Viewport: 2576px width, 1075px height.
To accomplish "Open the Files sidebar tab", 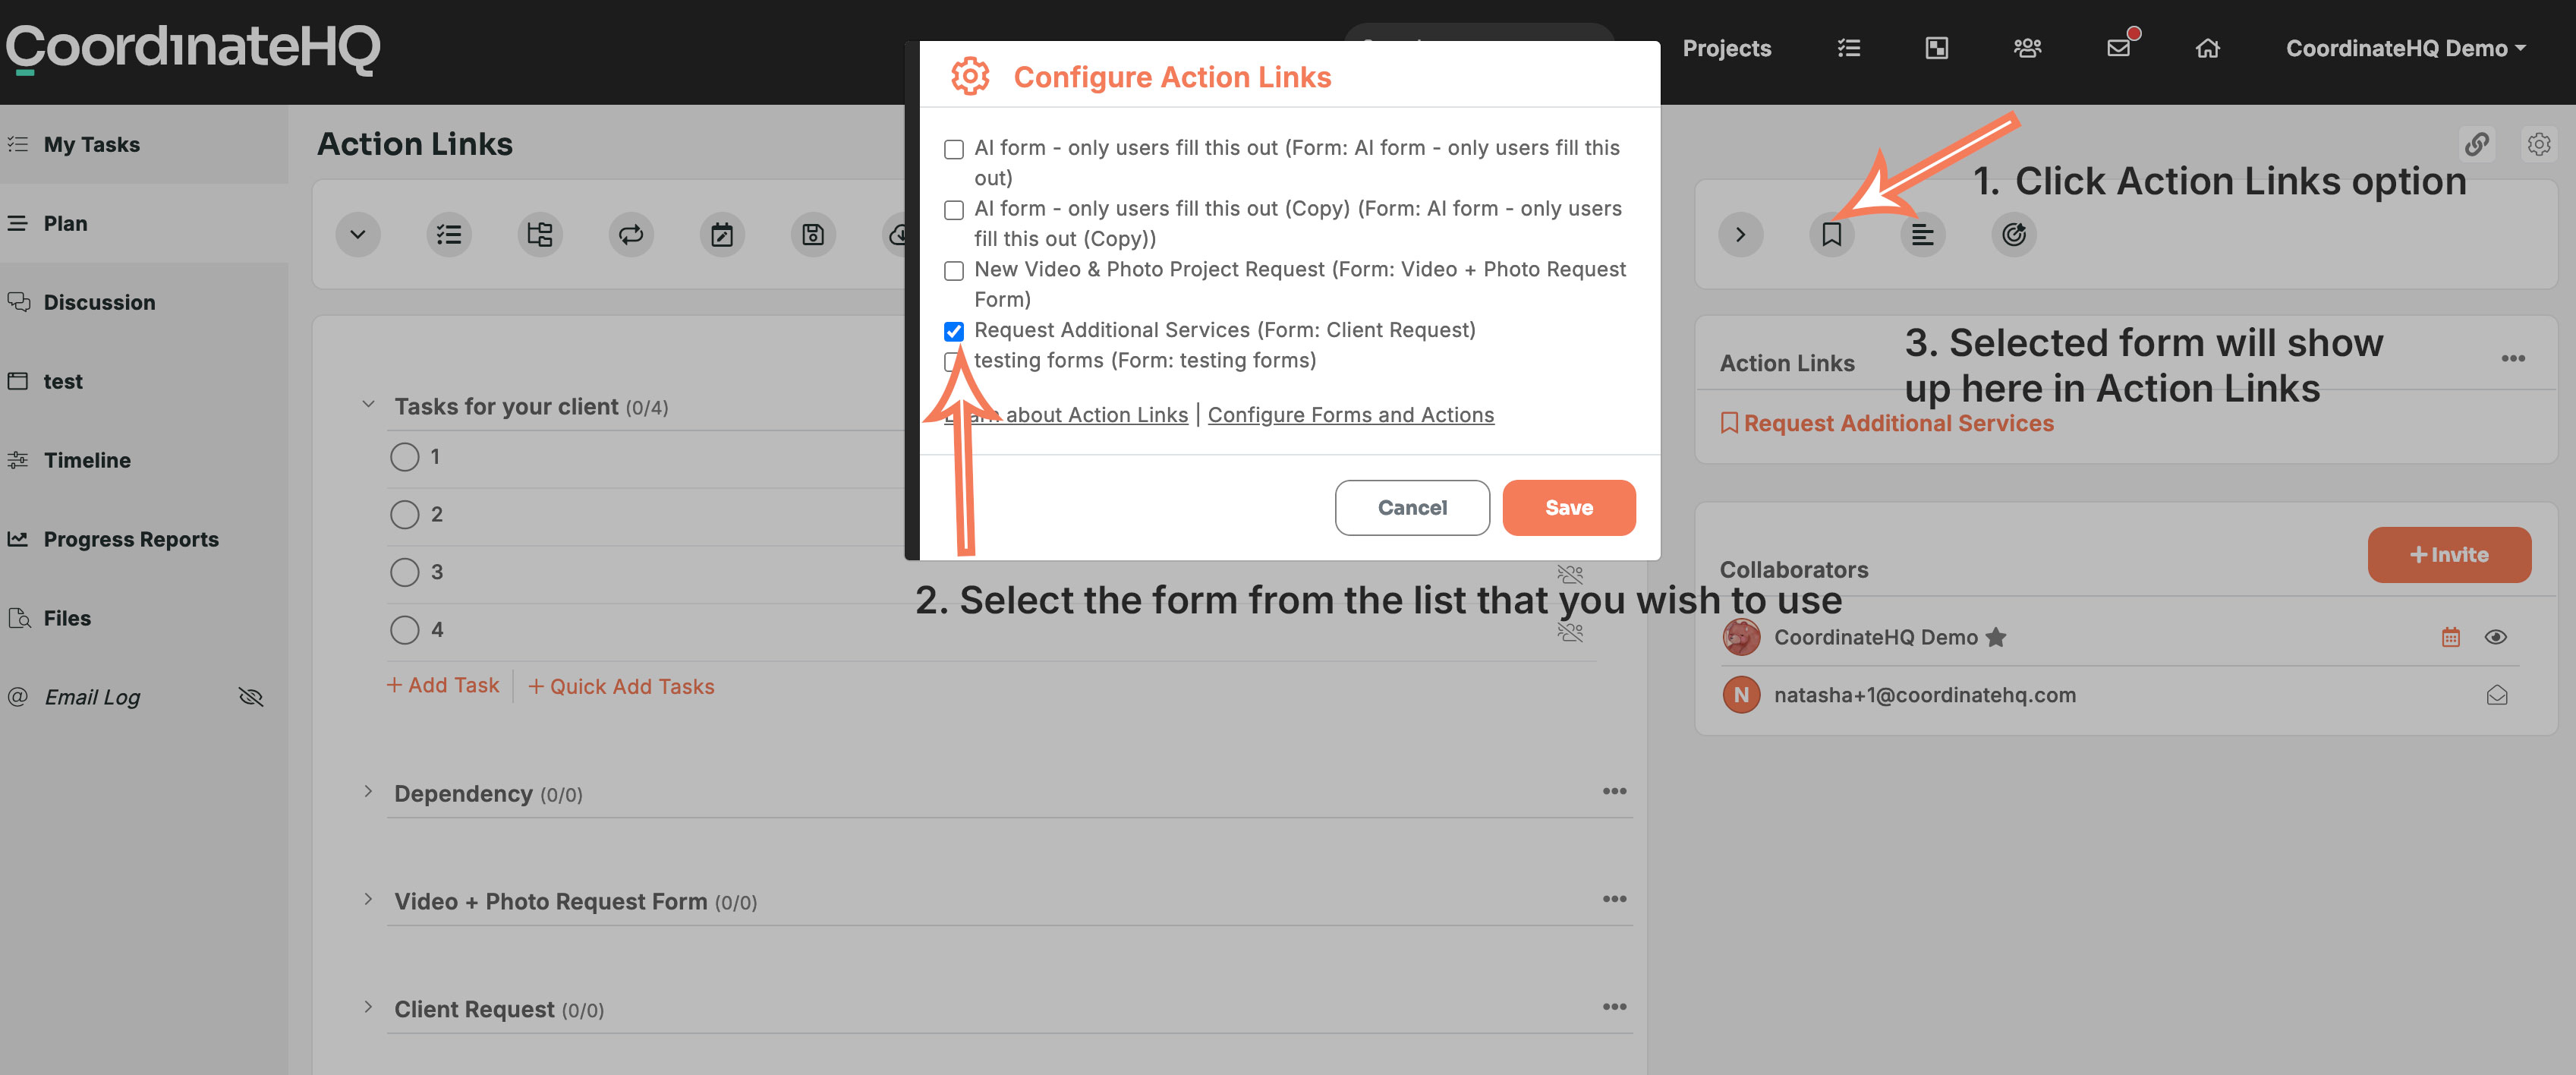I will pos(144,618).
